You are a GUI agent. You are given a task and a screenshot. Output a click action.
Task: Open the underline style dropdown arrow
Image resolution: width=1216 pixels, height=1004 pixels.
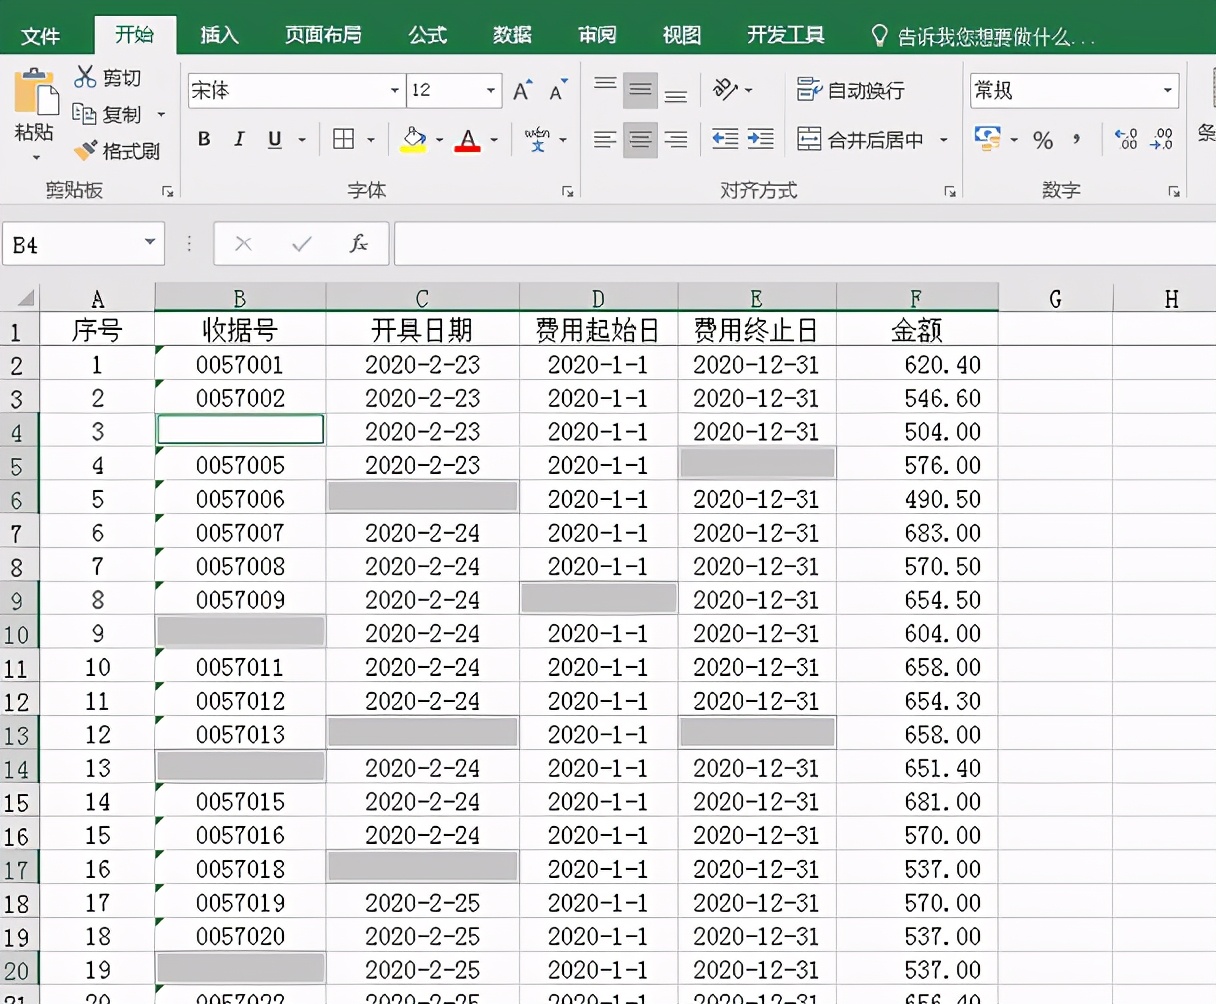point(302,140)
